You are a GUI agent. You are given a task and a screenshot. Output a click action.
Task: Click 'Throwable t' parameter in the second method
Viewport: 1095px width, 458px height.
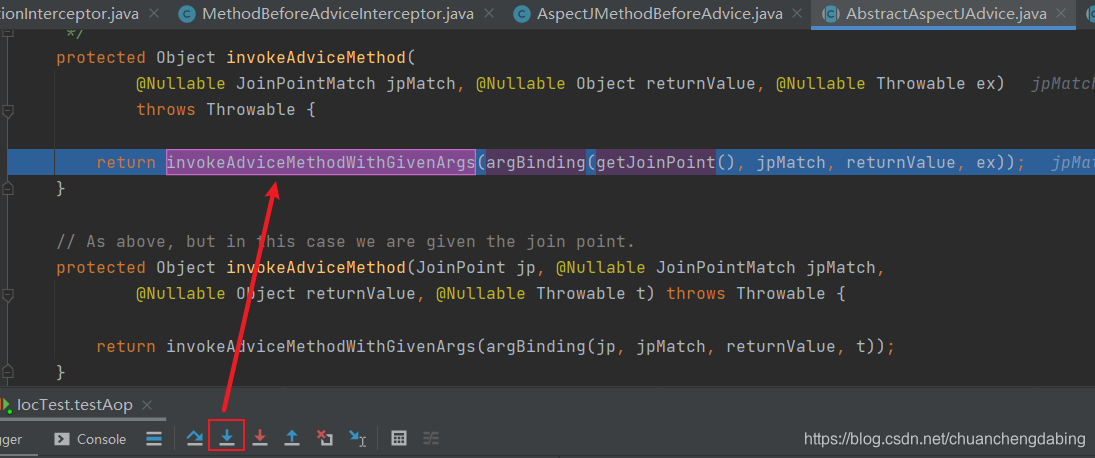click(x=589, y=294)
